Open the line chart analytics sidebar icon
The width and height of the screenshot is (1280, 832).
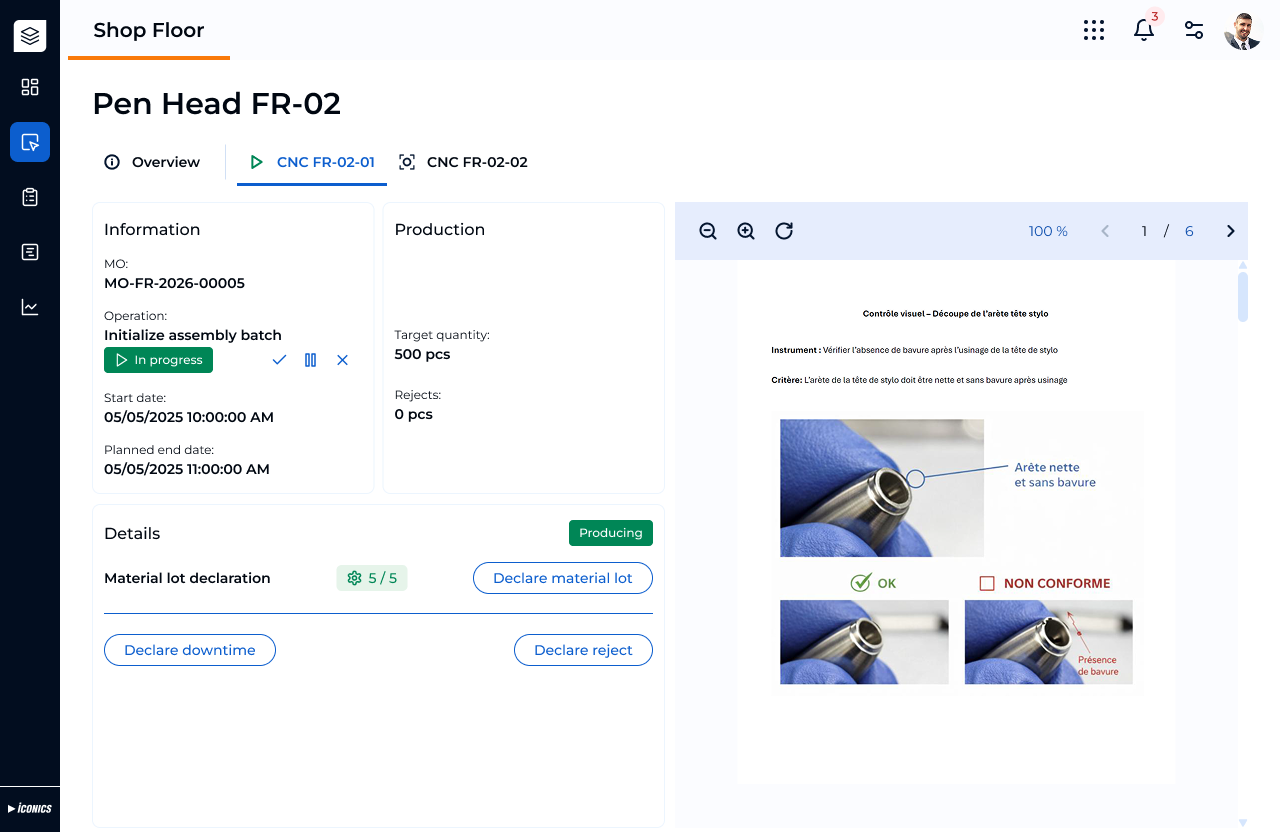tap(30, 307)
